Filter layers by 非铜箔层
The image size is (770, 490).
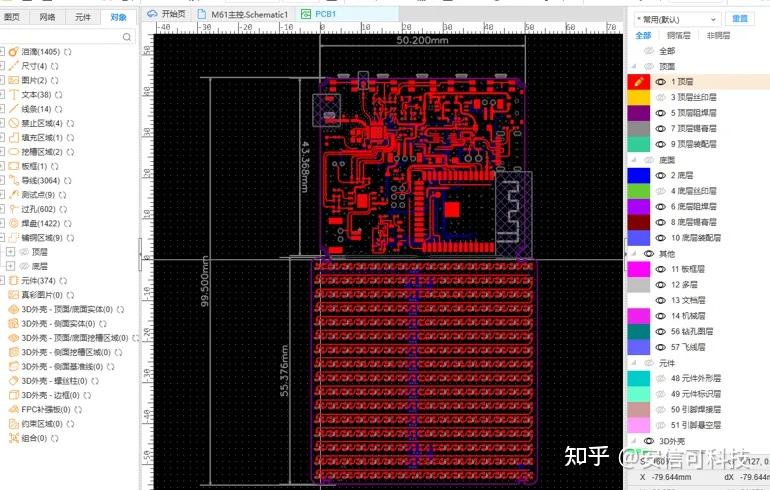point(718,35)
